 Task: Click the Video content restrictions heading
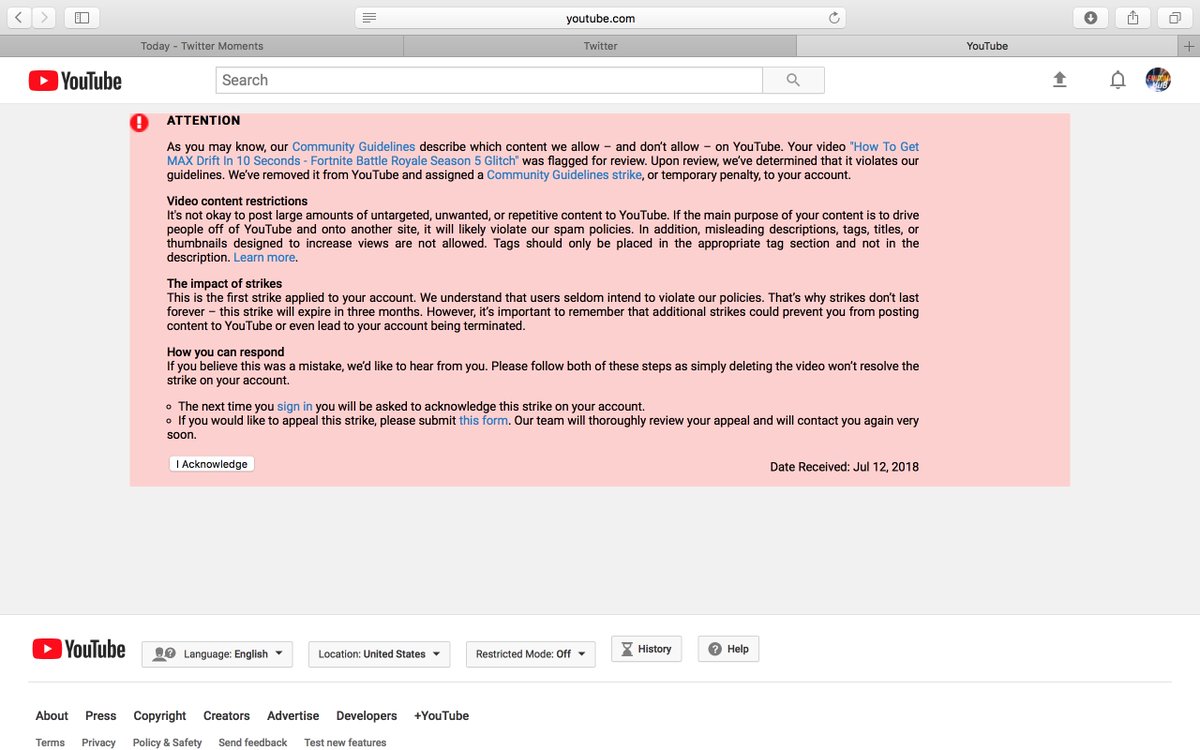tap(237, 202)
